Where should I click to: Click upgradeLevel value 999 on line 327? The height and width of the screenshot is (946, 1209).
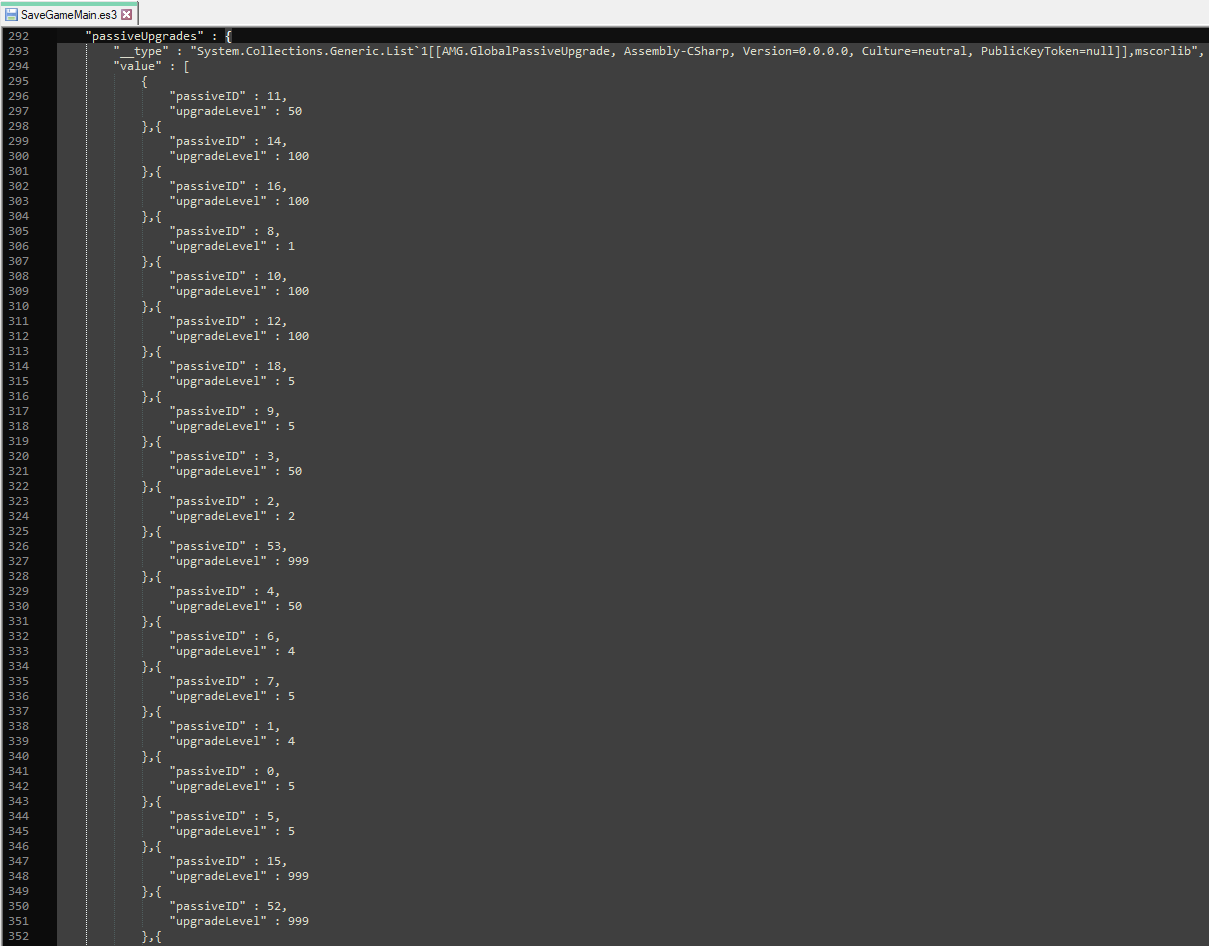[298, 561]
